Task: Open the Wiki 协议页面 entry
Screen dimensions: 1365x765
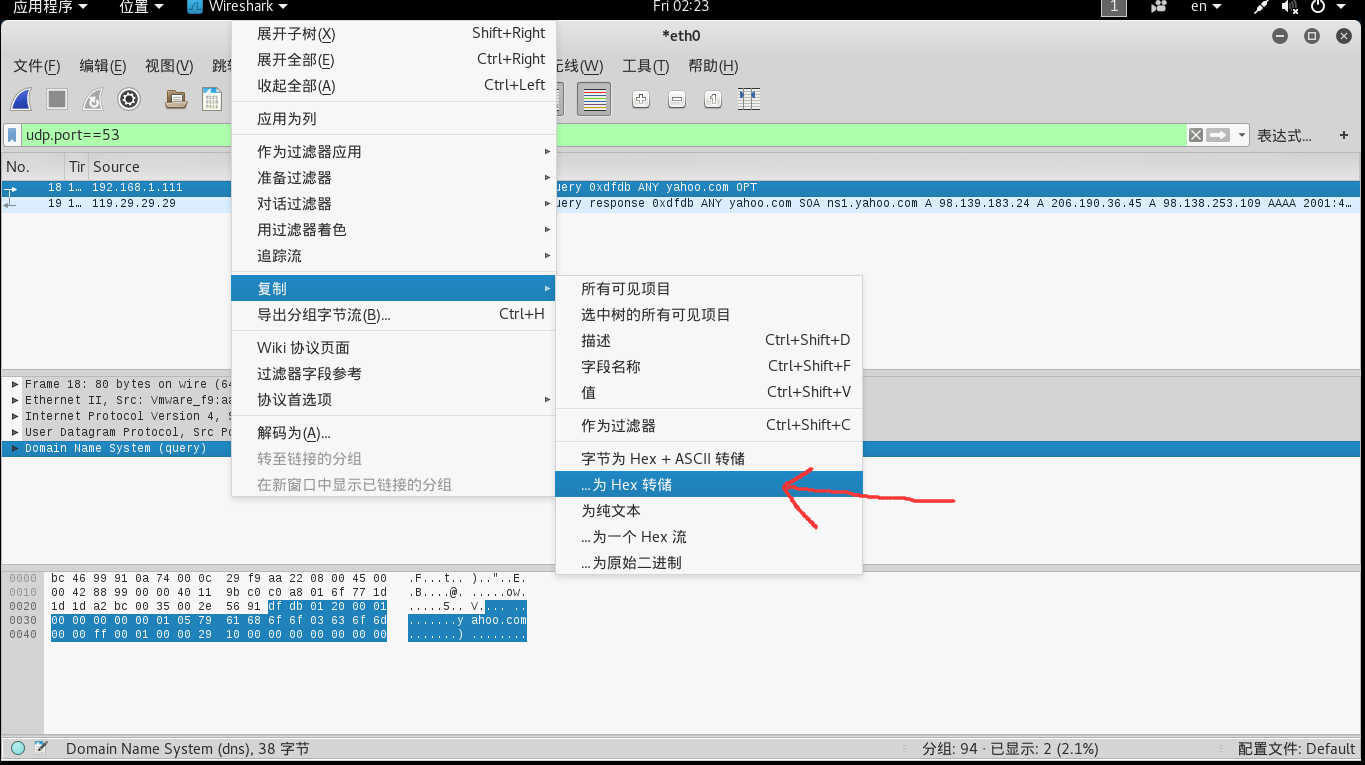Action: click(394, 348)
